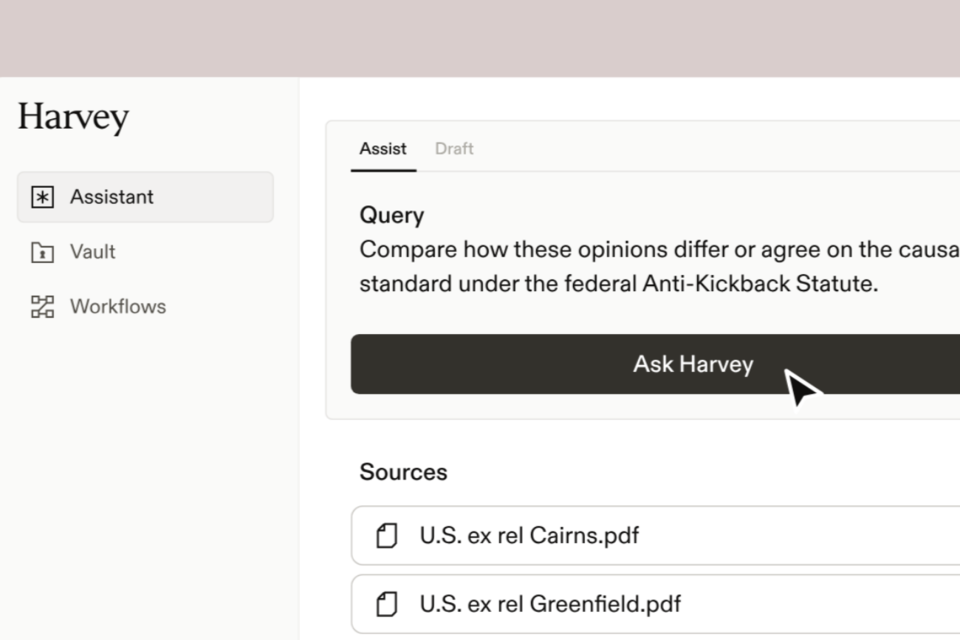This screenshot has height=640, width=960.
Task: Switch to the Assist tab
Action: [383, 149]
